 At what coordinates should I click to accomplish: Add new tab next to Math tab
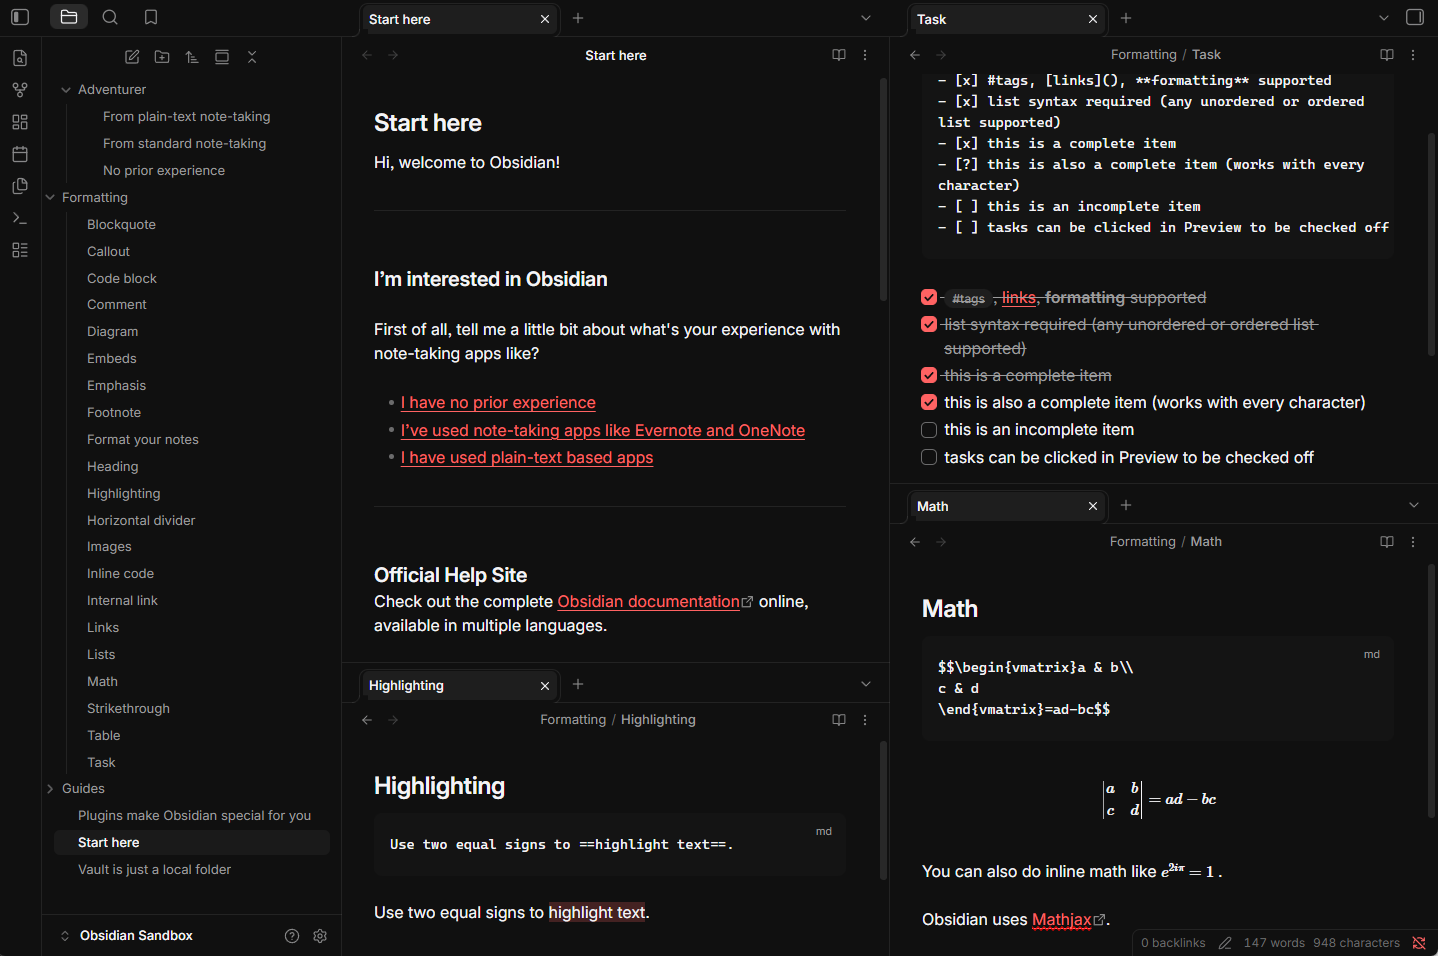tap(1126, 505)
